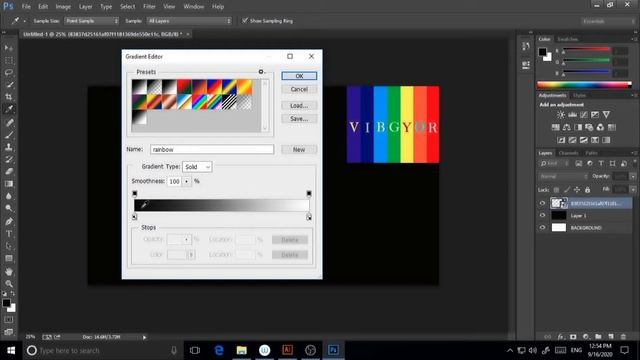
Task: Select the Horizontal Type tool
Action: point(9,234)
